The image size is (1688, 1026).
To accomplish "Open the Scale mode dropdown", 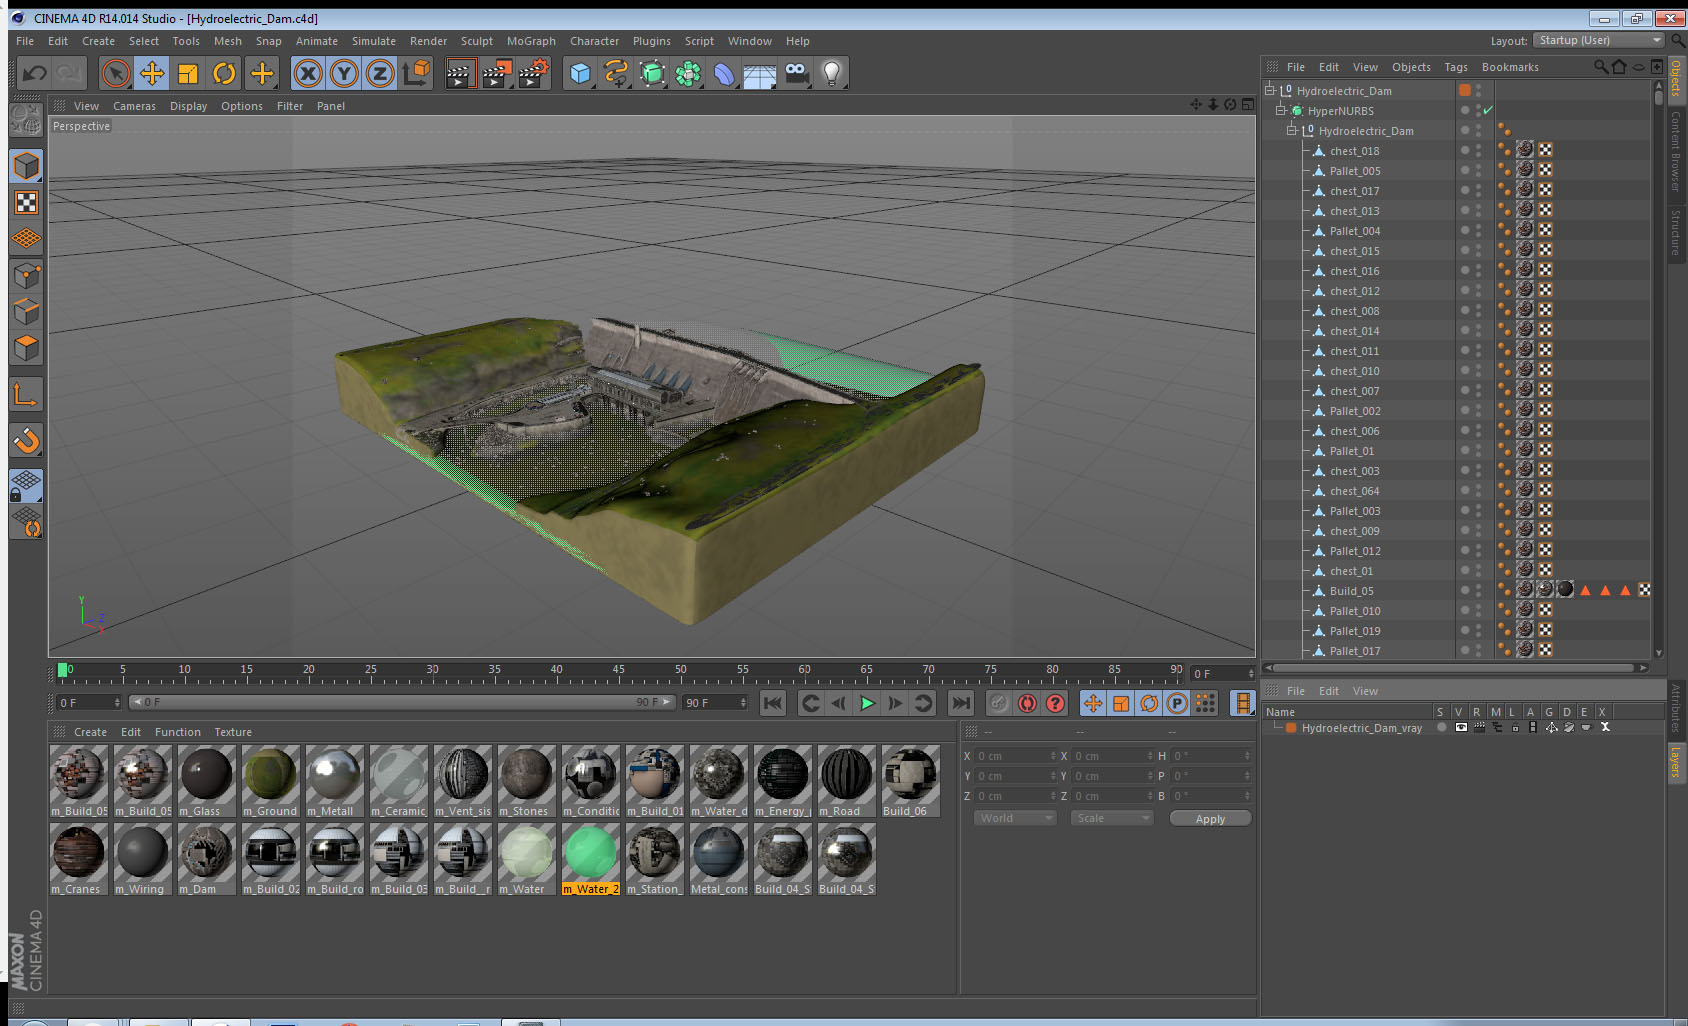I will click(x=1111, y=818).
